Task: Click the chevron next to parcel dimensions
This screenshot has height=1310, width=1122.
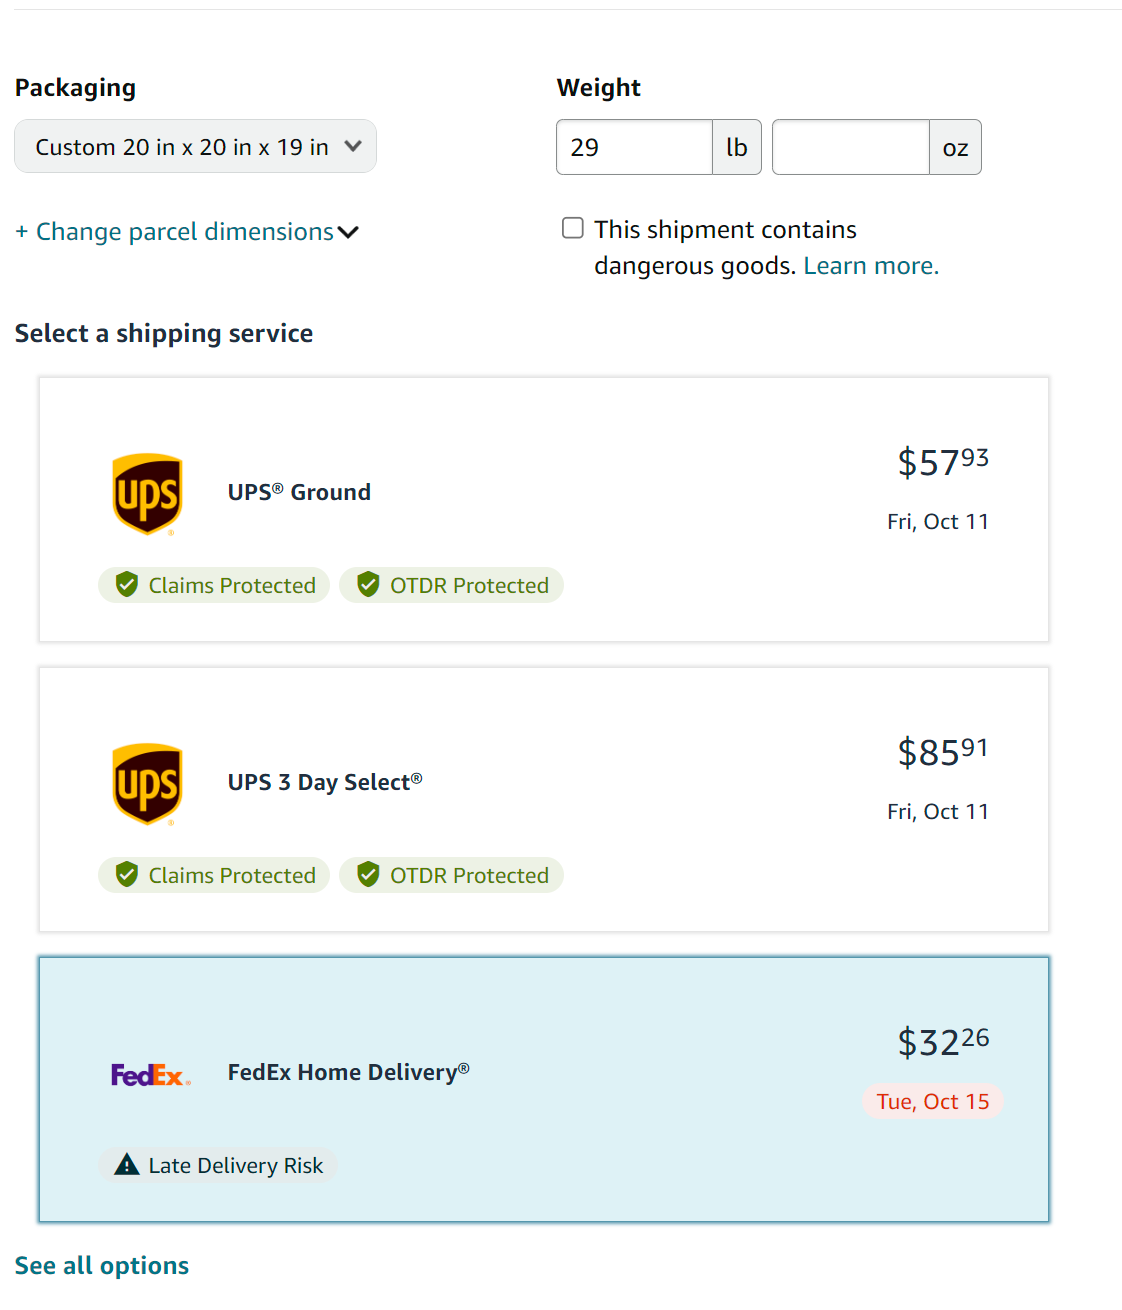Action: [x=348, y=233]
